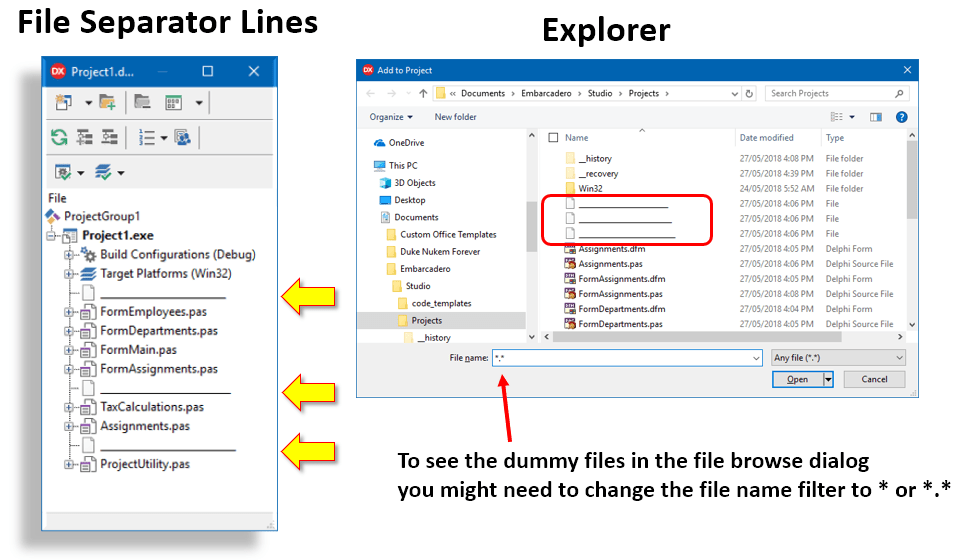The height and width of the screenshot is (560, 968).
Task: Click the View grid icon in Project Manager
Action: pyautogui.click(x=173, y=102)
